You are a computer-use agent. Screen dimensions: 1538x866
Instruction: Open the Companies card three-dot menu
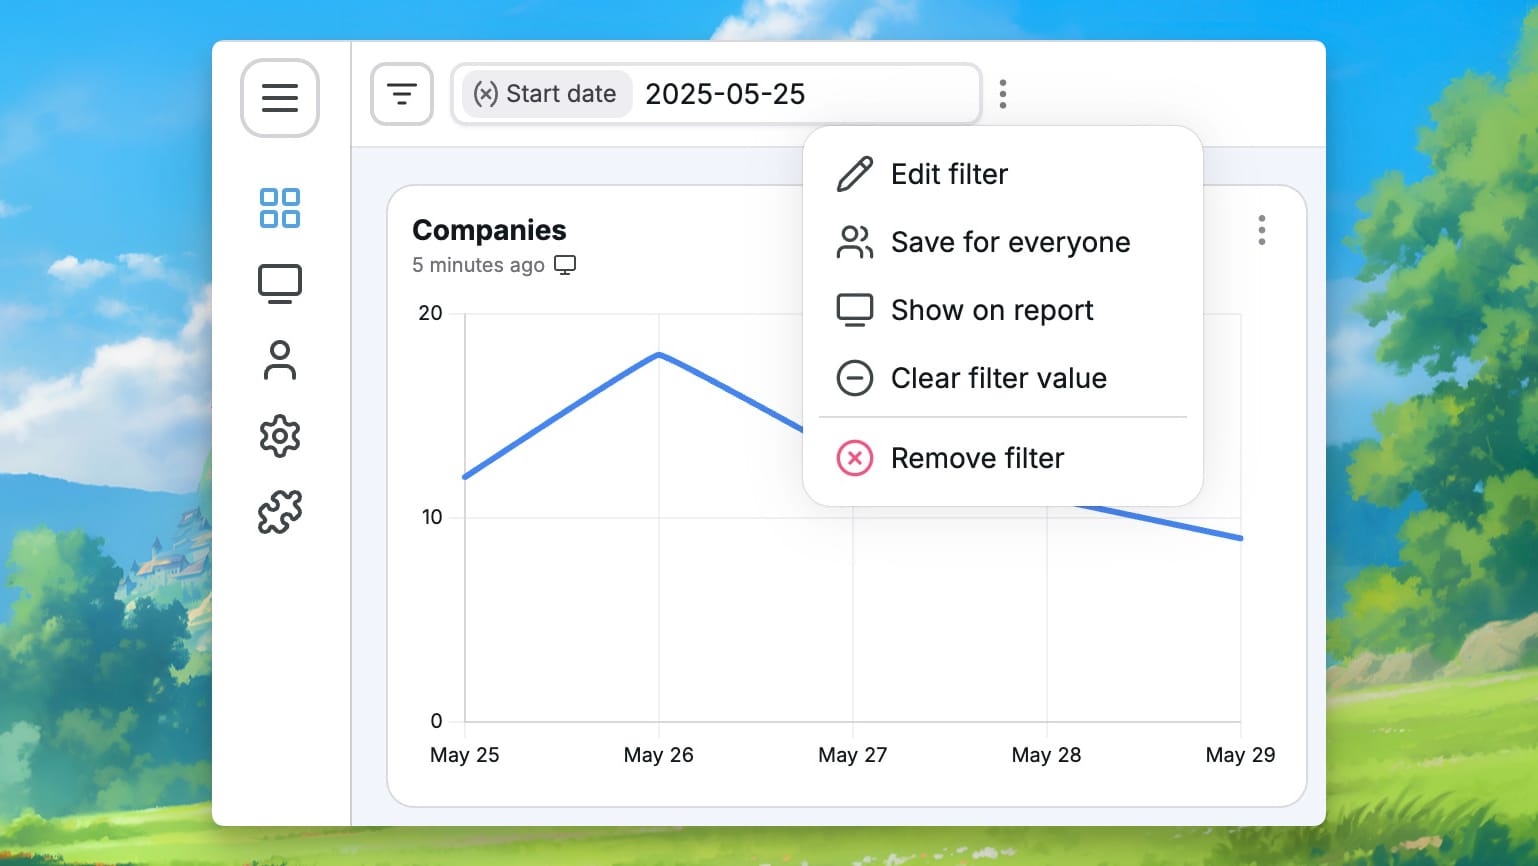pyautogui.click(x=1261, y=230)
